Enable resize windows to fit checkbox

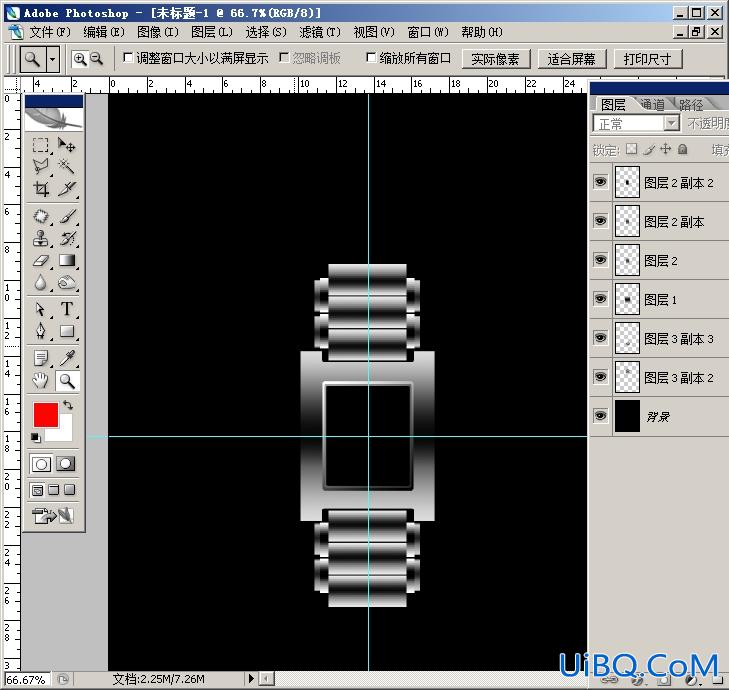coord(128,58)
